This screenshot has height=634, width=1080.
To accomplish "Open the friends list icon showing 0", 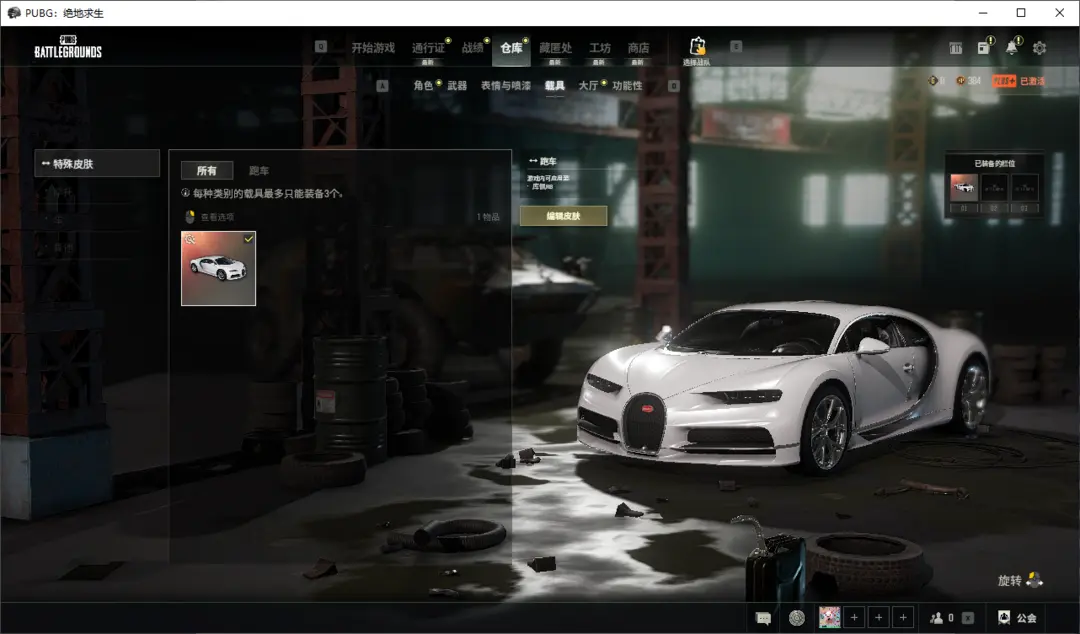I will [x=941, y=618].
